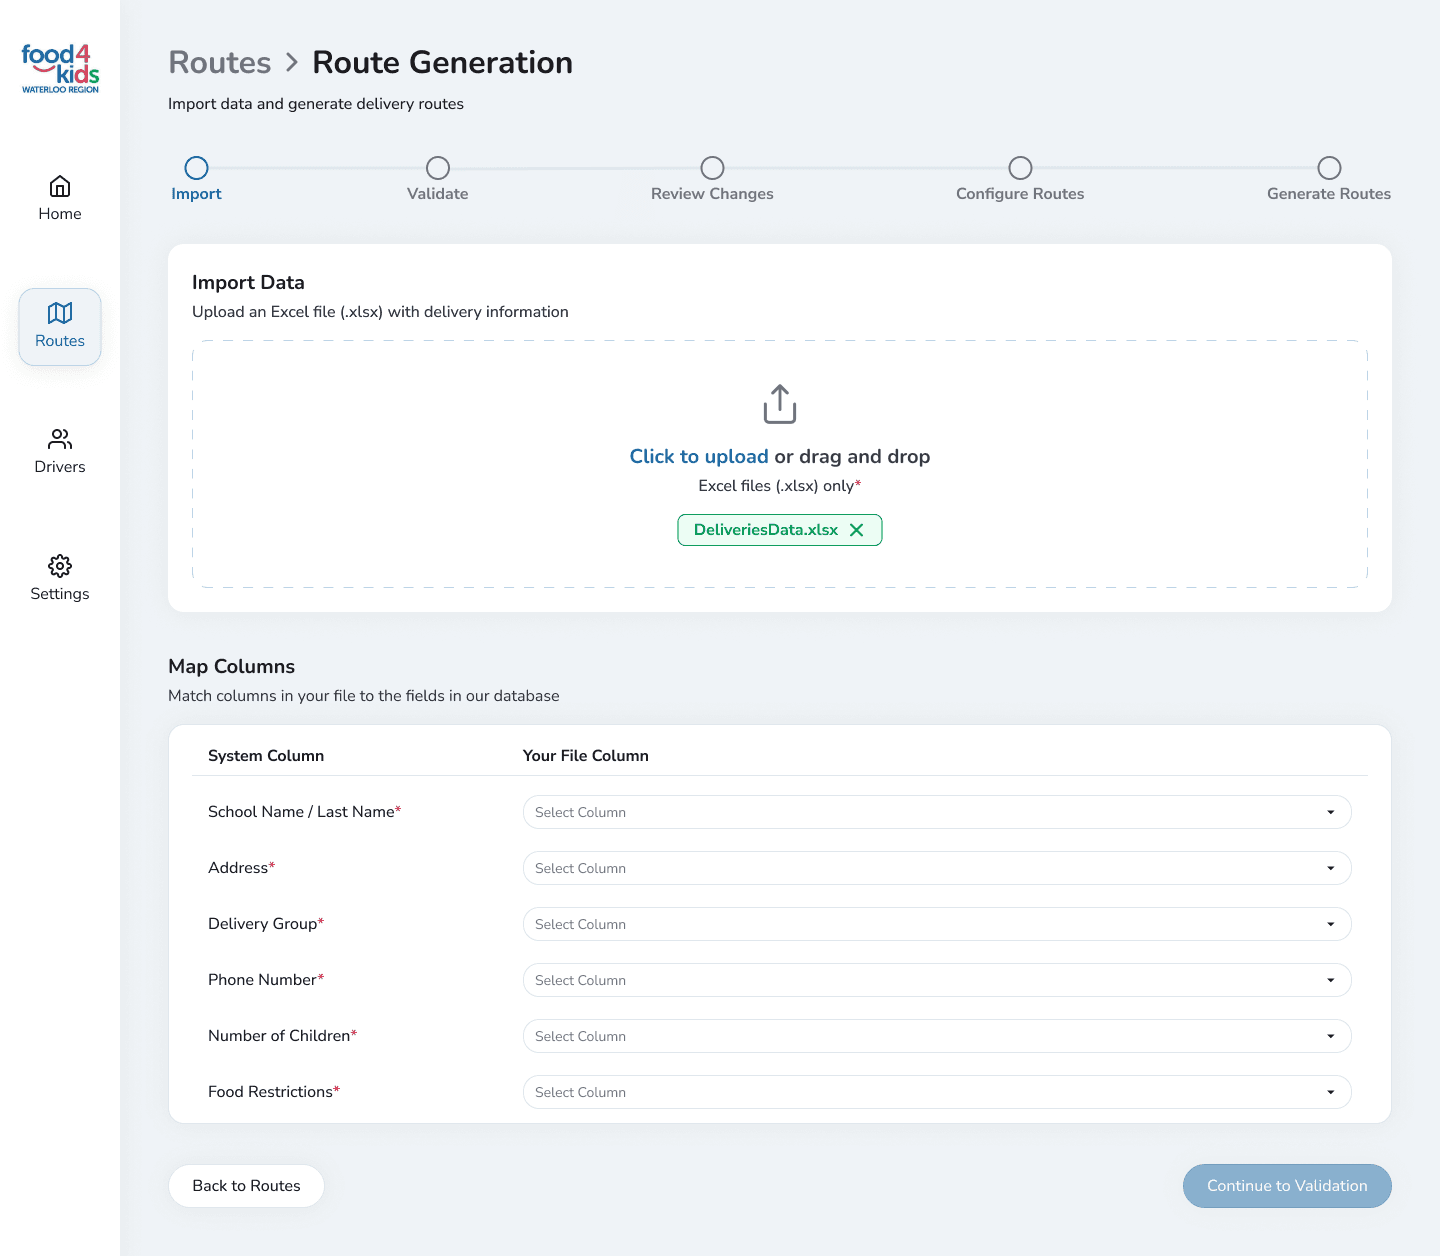Click the Continue to Validation button
Viewport: 1440px width, 1256px height.
point(1287,1186)
